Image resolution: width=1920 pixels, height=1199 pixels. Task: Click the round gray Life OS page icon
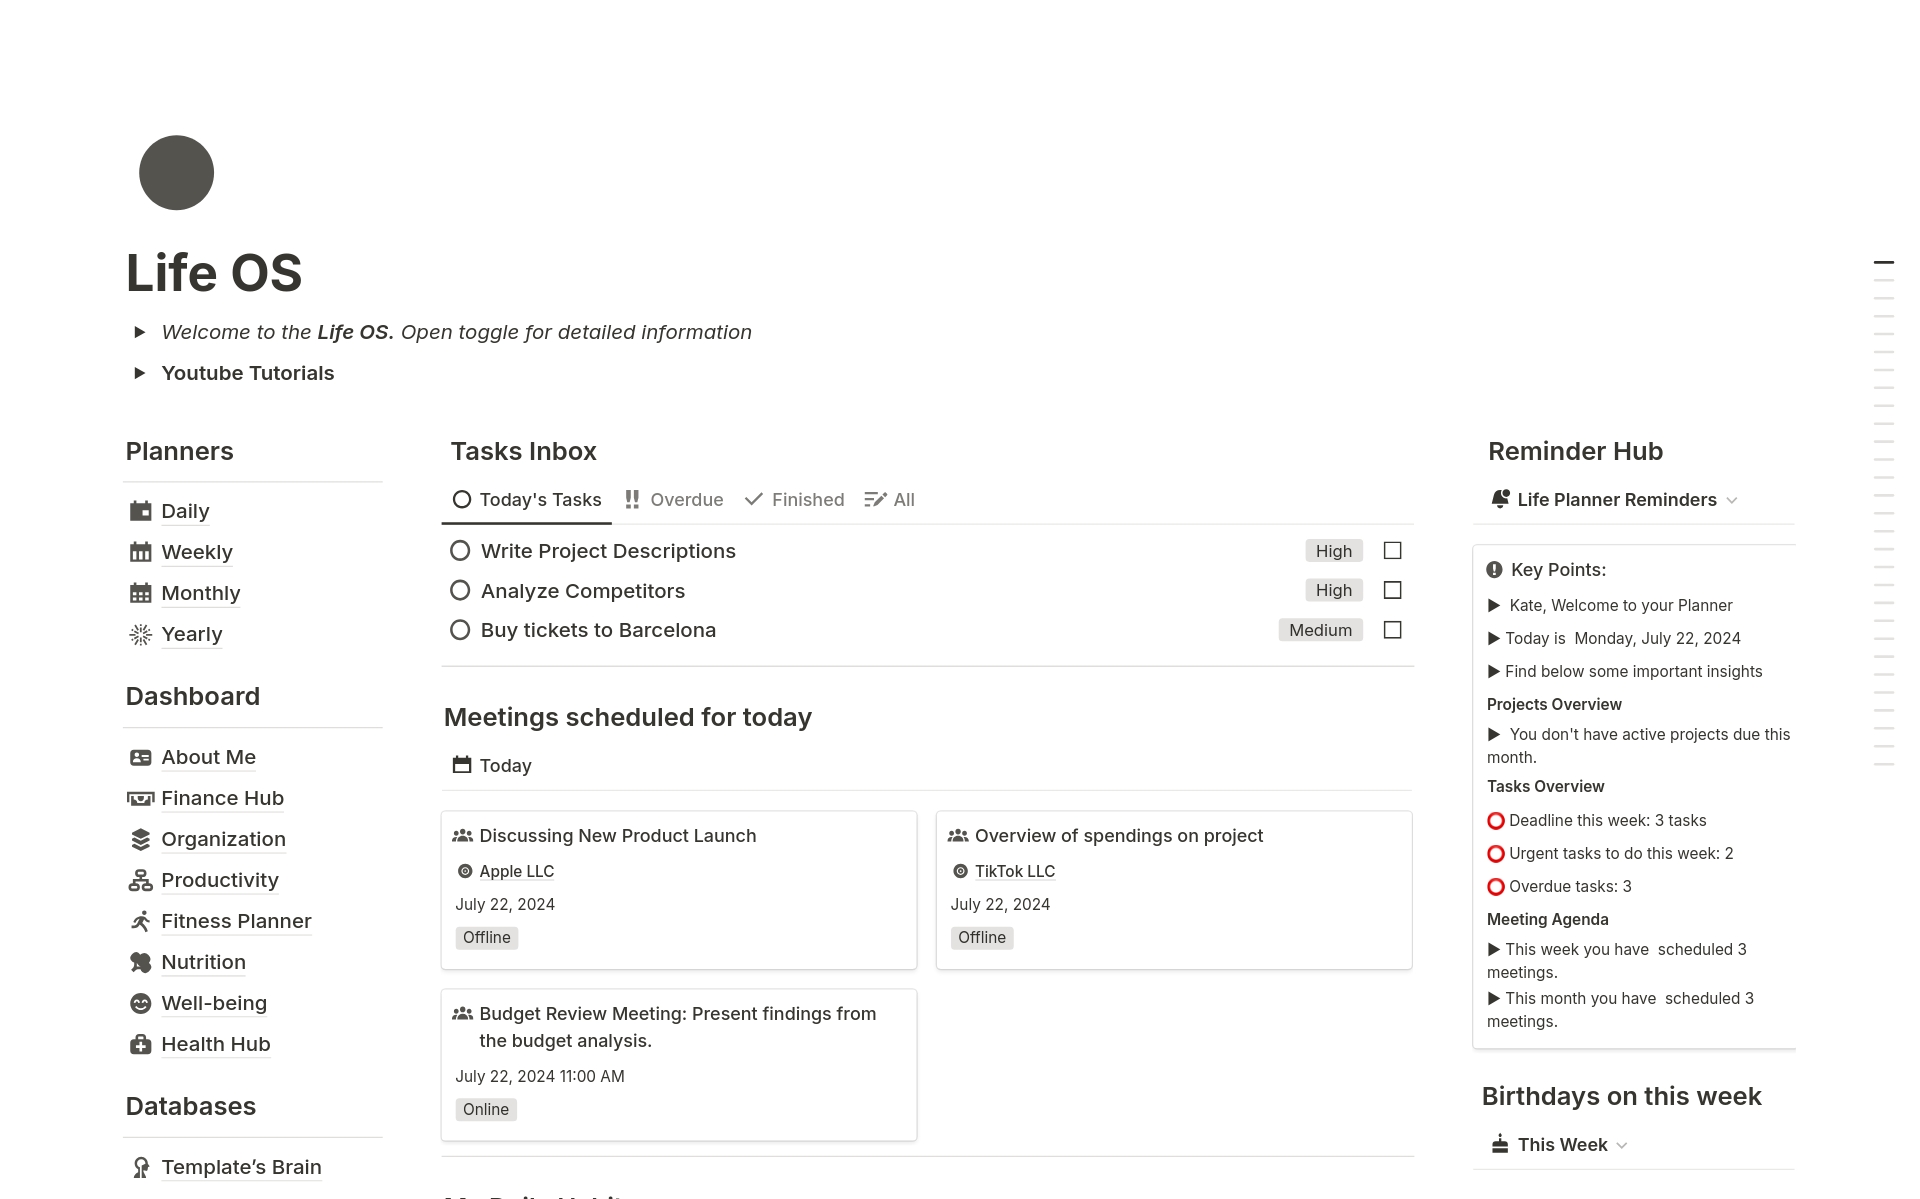176,173
